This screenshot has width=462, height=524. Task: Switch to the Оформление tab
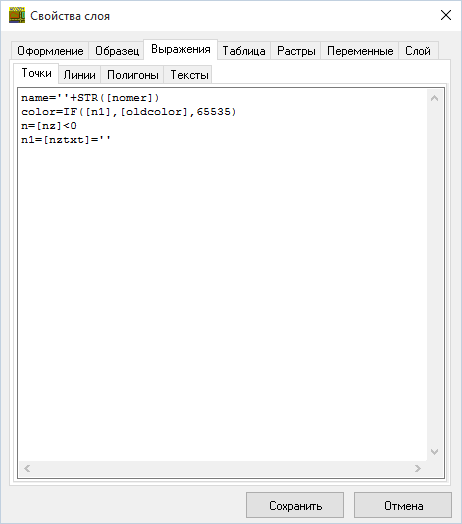point(50,51)
